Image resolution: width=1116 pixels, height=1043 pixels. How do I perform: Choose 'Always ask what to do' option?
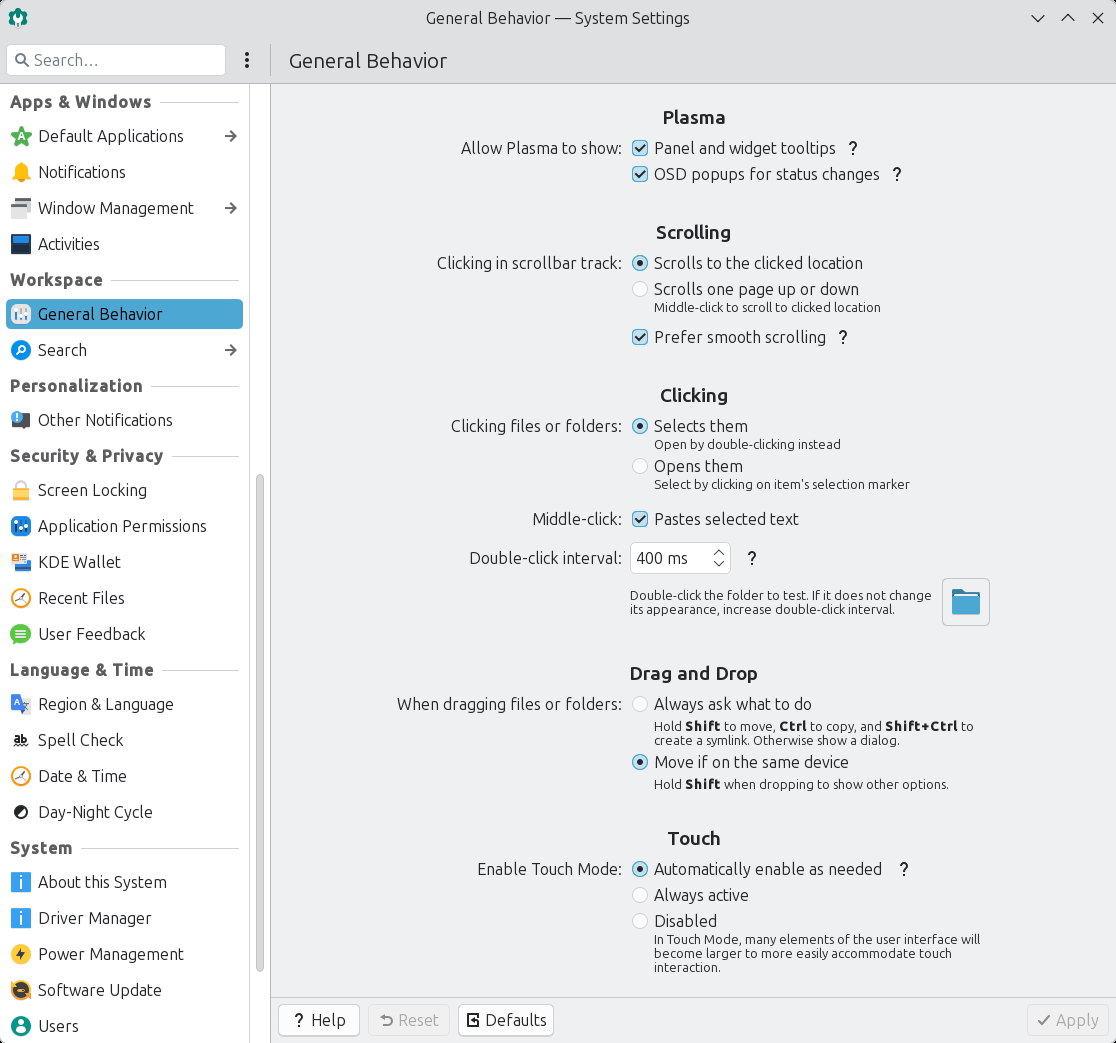tap(640, 704)
